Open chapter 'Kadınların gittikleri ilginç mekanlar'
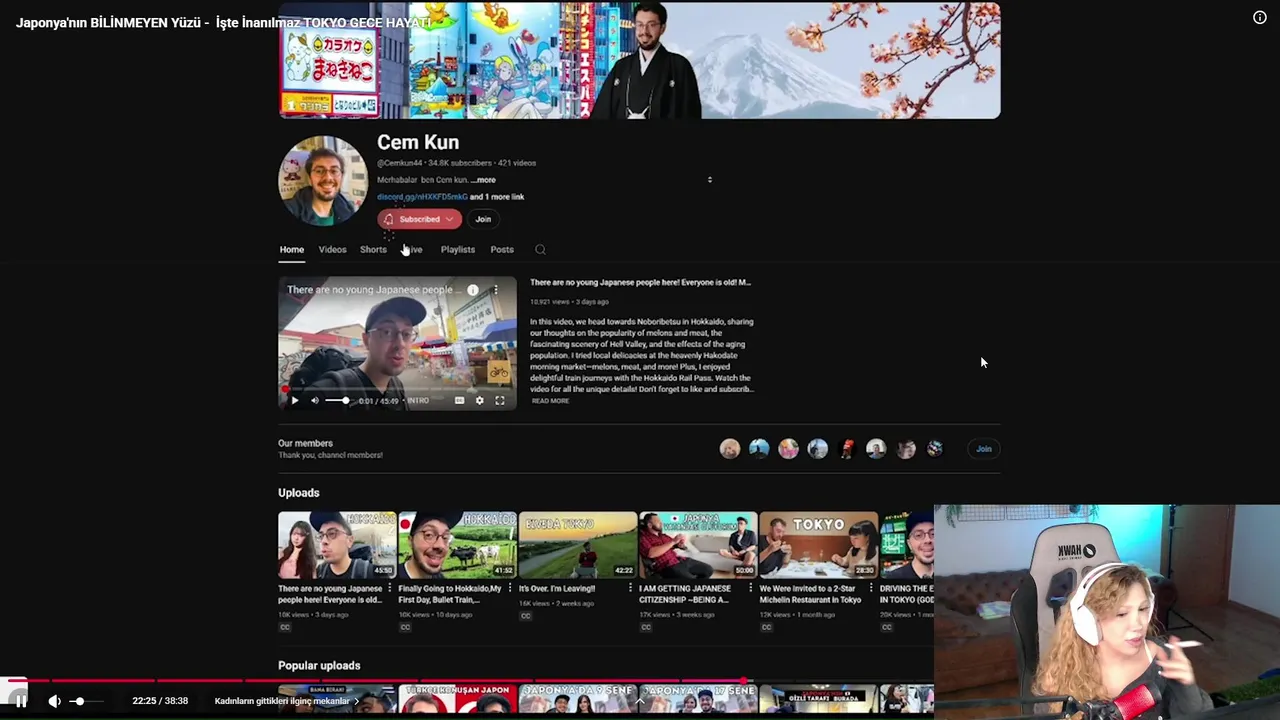The image size is (1280, 720). 287,701
